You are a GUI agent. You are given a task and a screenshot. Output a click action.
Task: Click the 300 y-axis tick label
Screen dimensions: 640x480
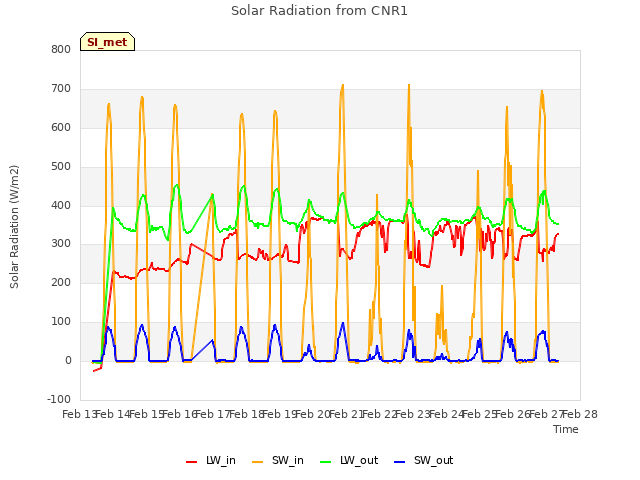[61, 244]
